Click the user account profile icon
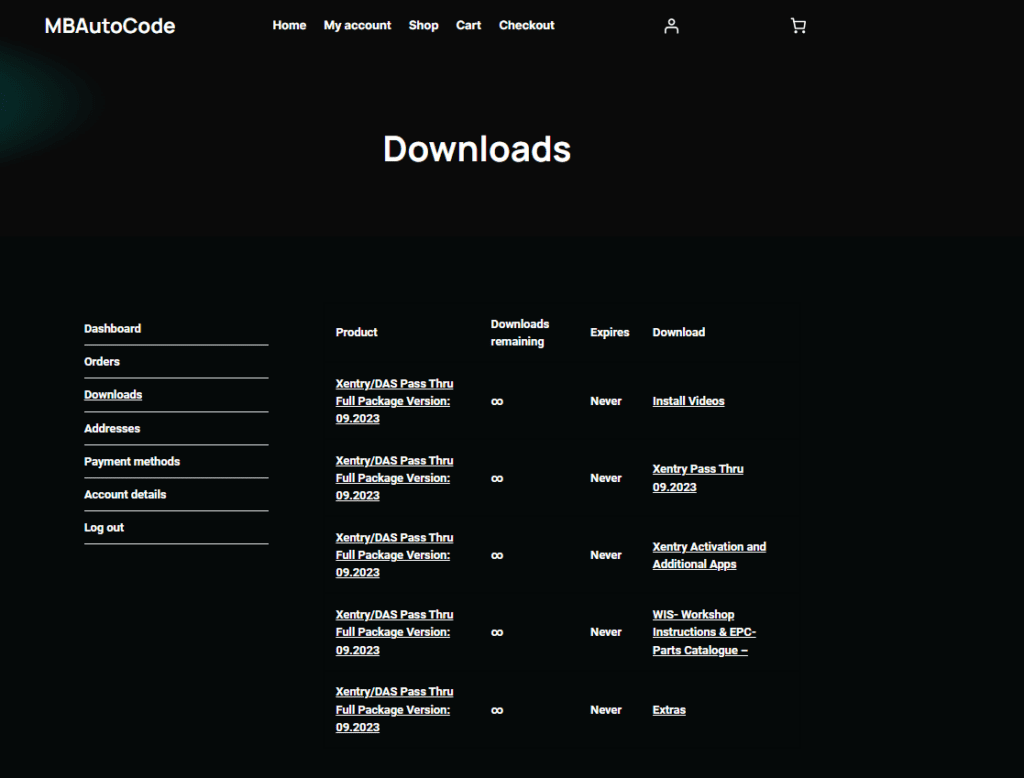 pyautogui.click(x=671, y=26)
